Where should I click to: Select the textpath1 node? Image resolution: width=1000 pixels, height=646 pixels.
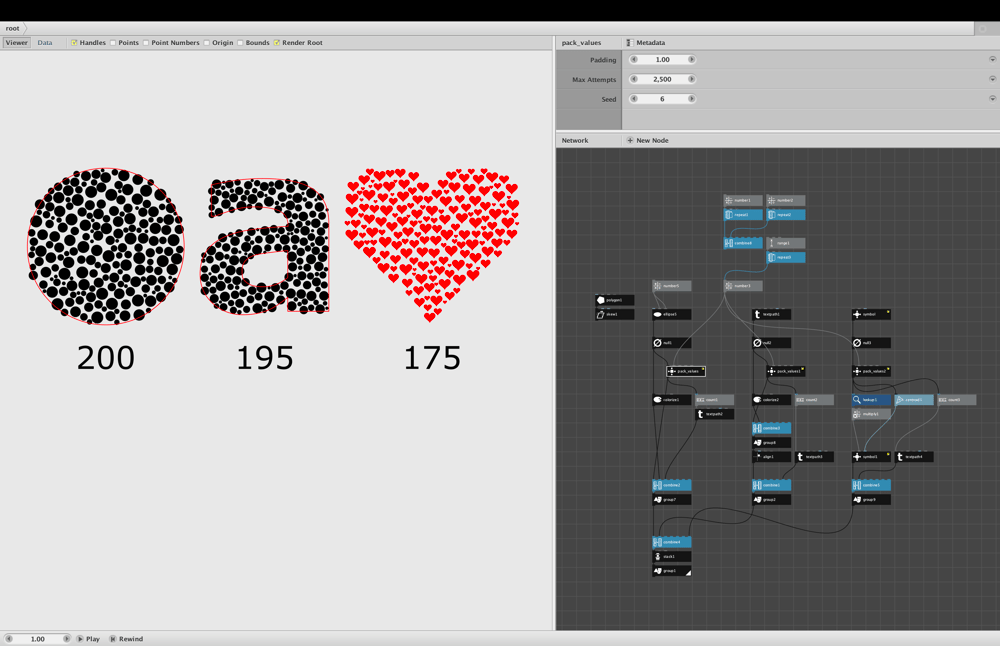tap(772, 314)
